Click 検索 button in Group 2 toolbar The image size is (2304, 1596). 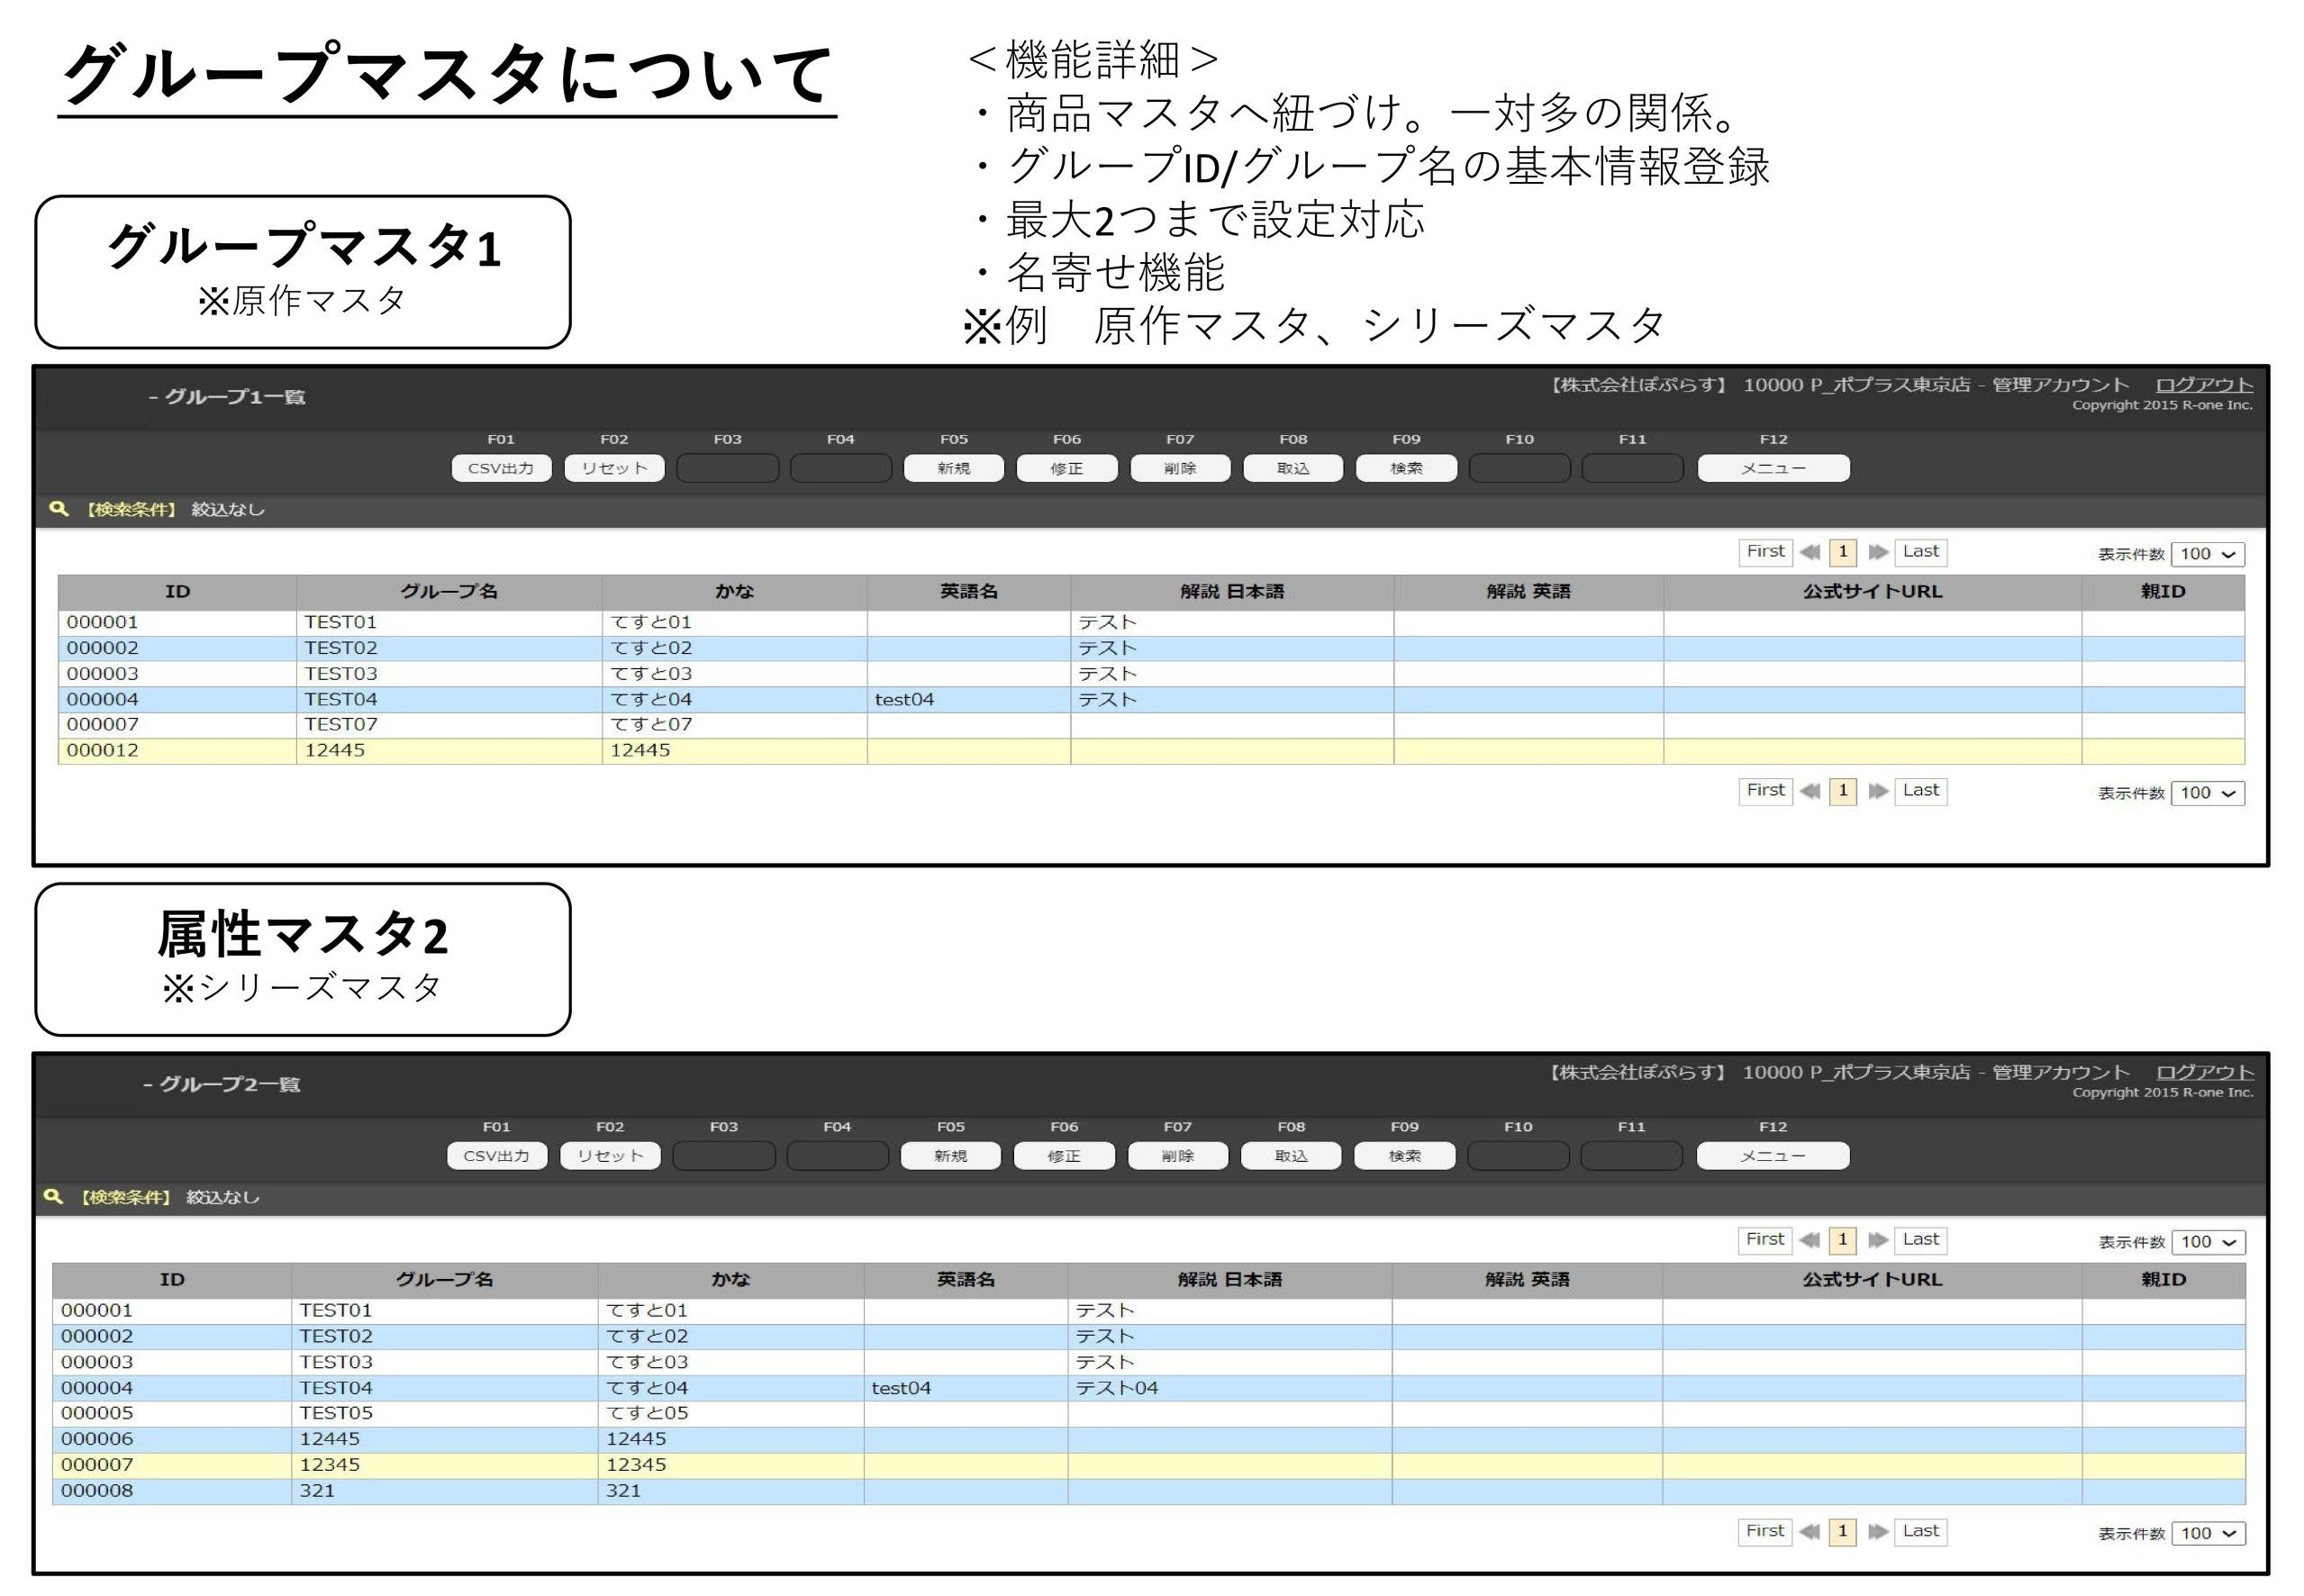tap(1404, 1156)
